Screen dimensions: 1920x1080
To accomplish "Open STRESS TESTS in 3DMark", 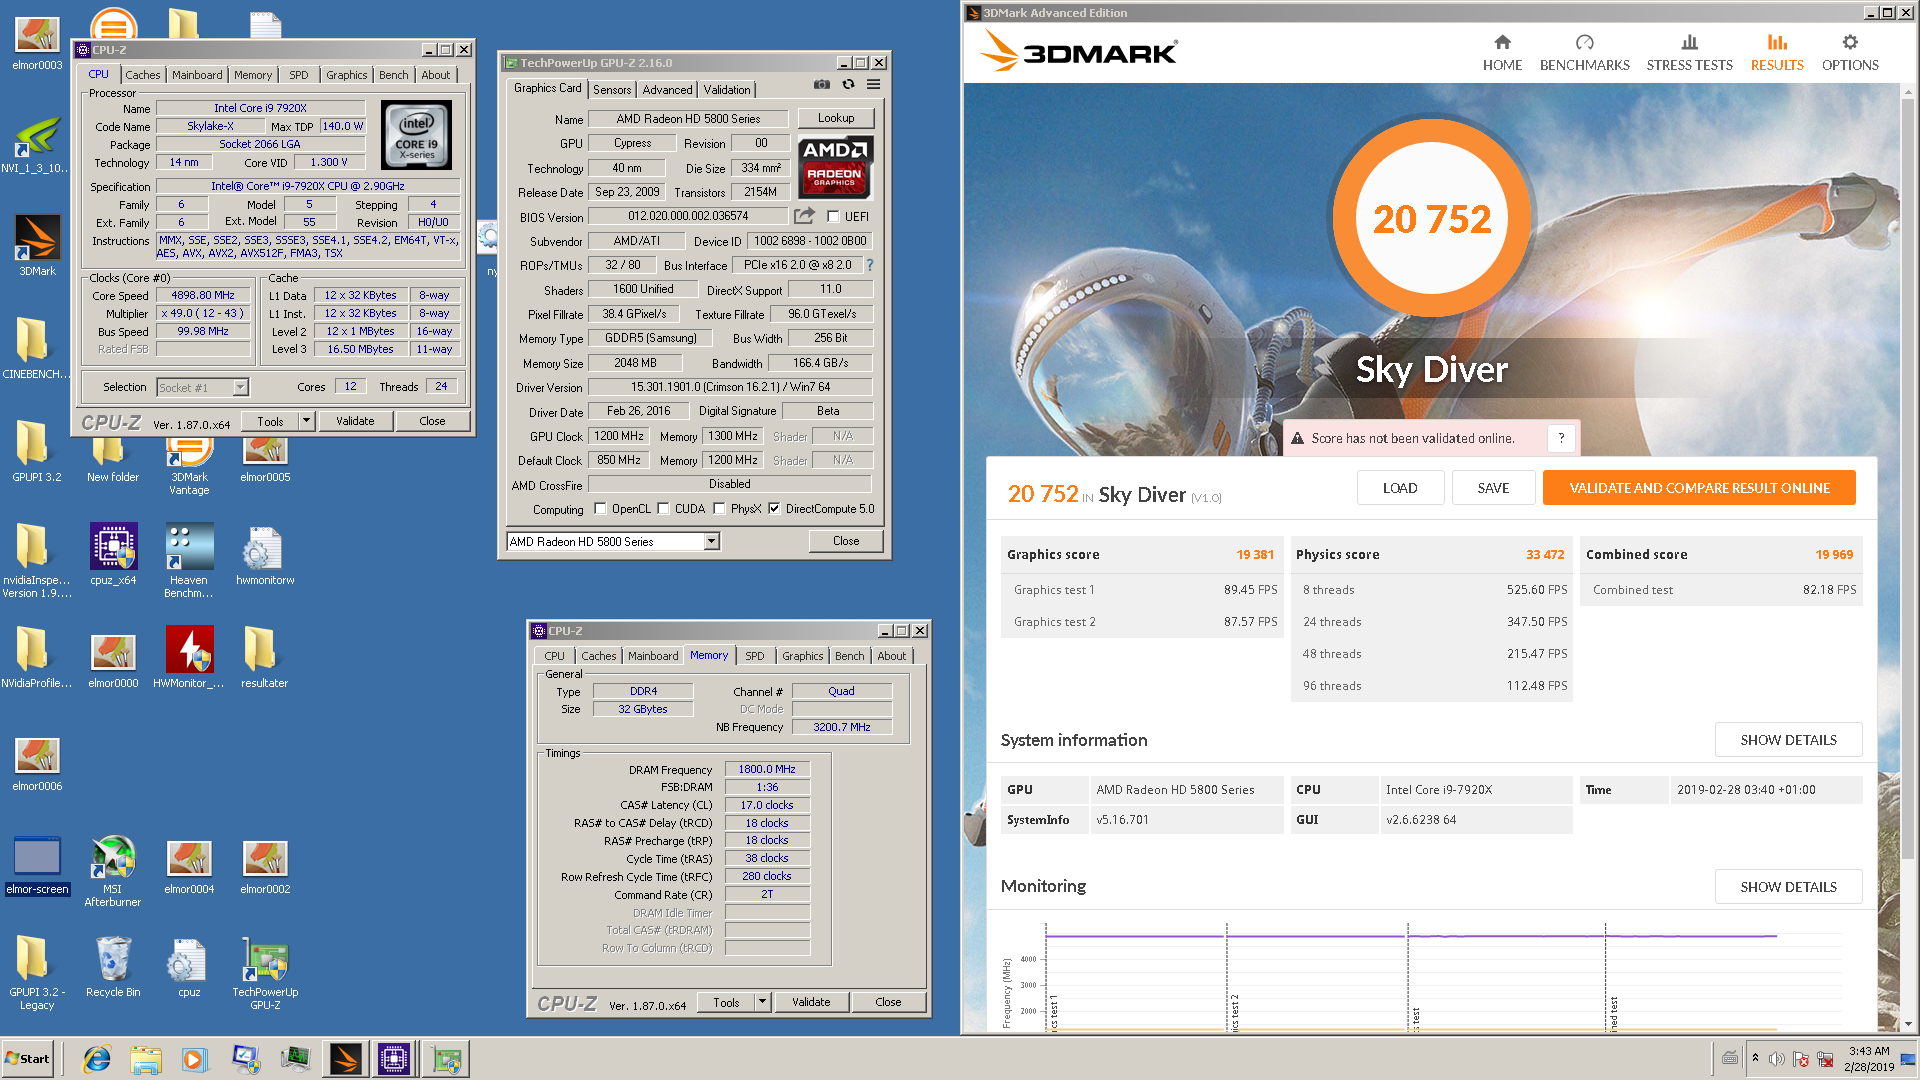I will [x=1689, y=53].
